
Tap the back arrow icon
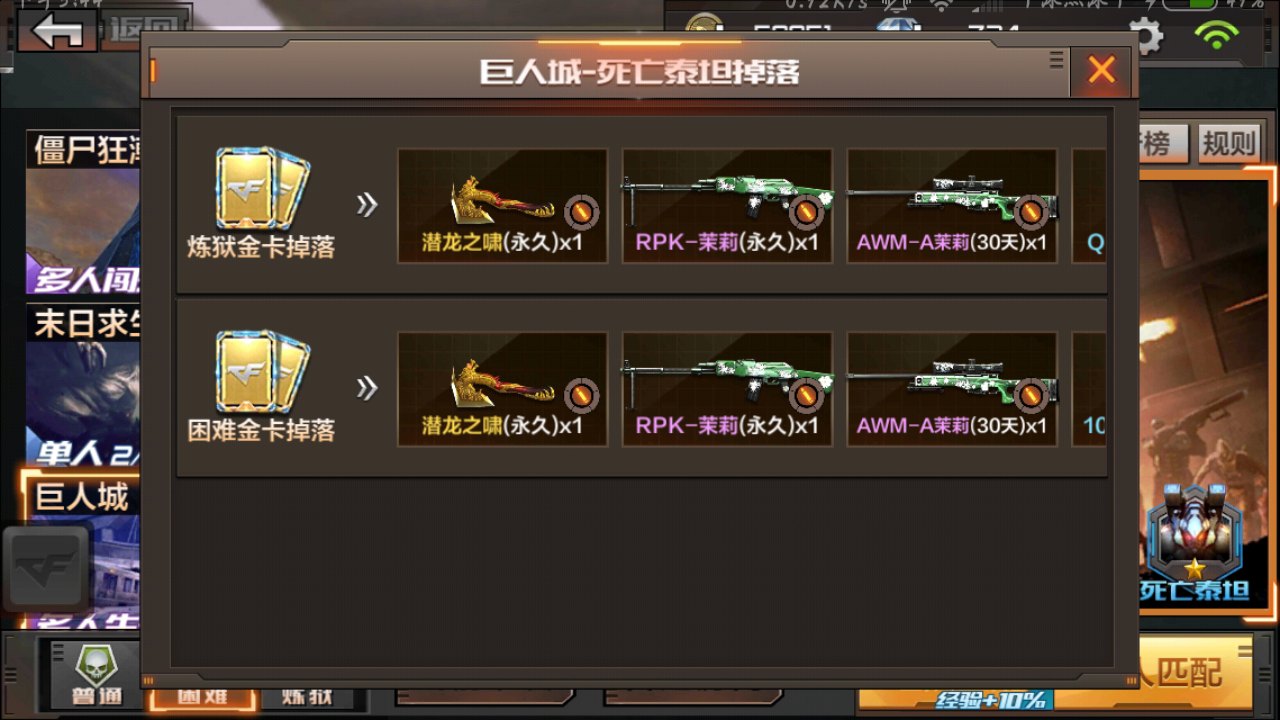point(57,30)
